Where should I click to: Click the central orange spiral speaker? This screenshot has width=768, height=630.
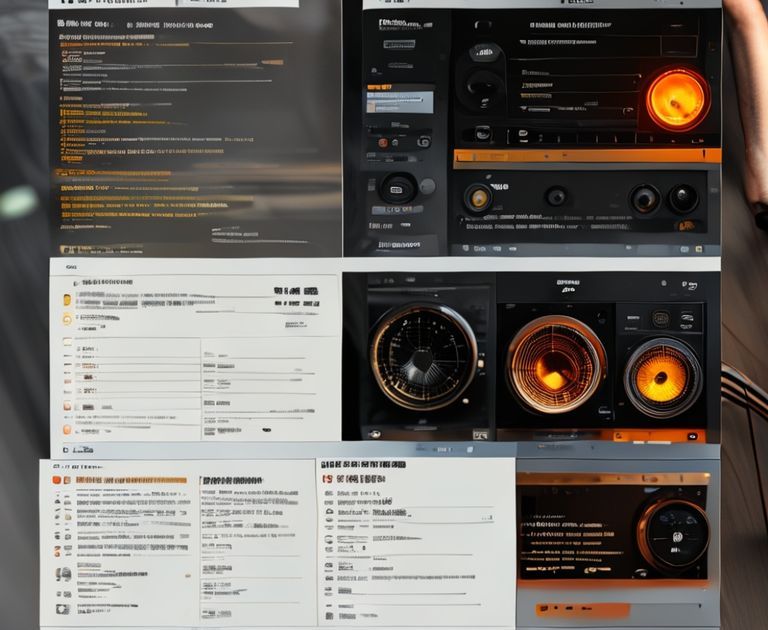(555, 364)
